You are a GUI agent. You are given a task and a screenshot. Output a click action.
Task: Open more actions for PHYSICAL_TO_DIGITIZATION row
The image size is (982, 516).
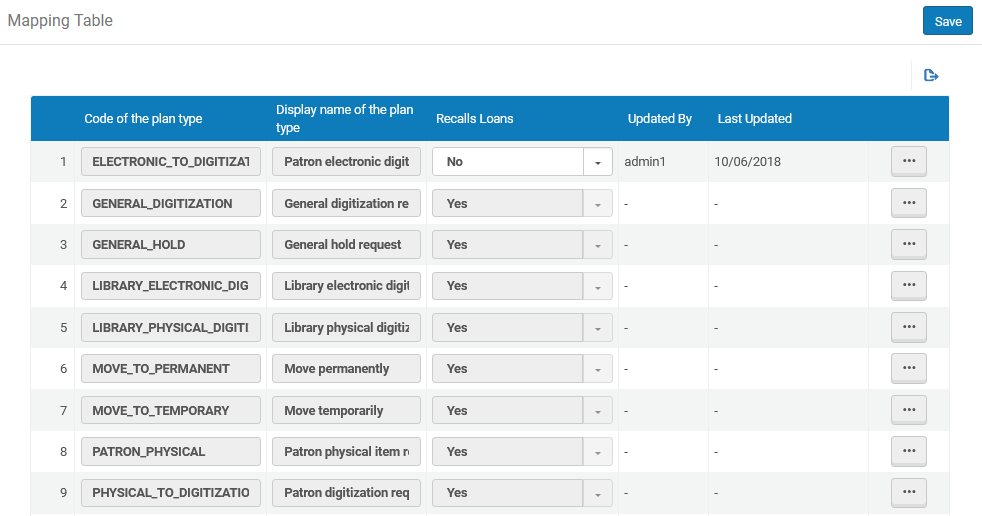point(908,493)
